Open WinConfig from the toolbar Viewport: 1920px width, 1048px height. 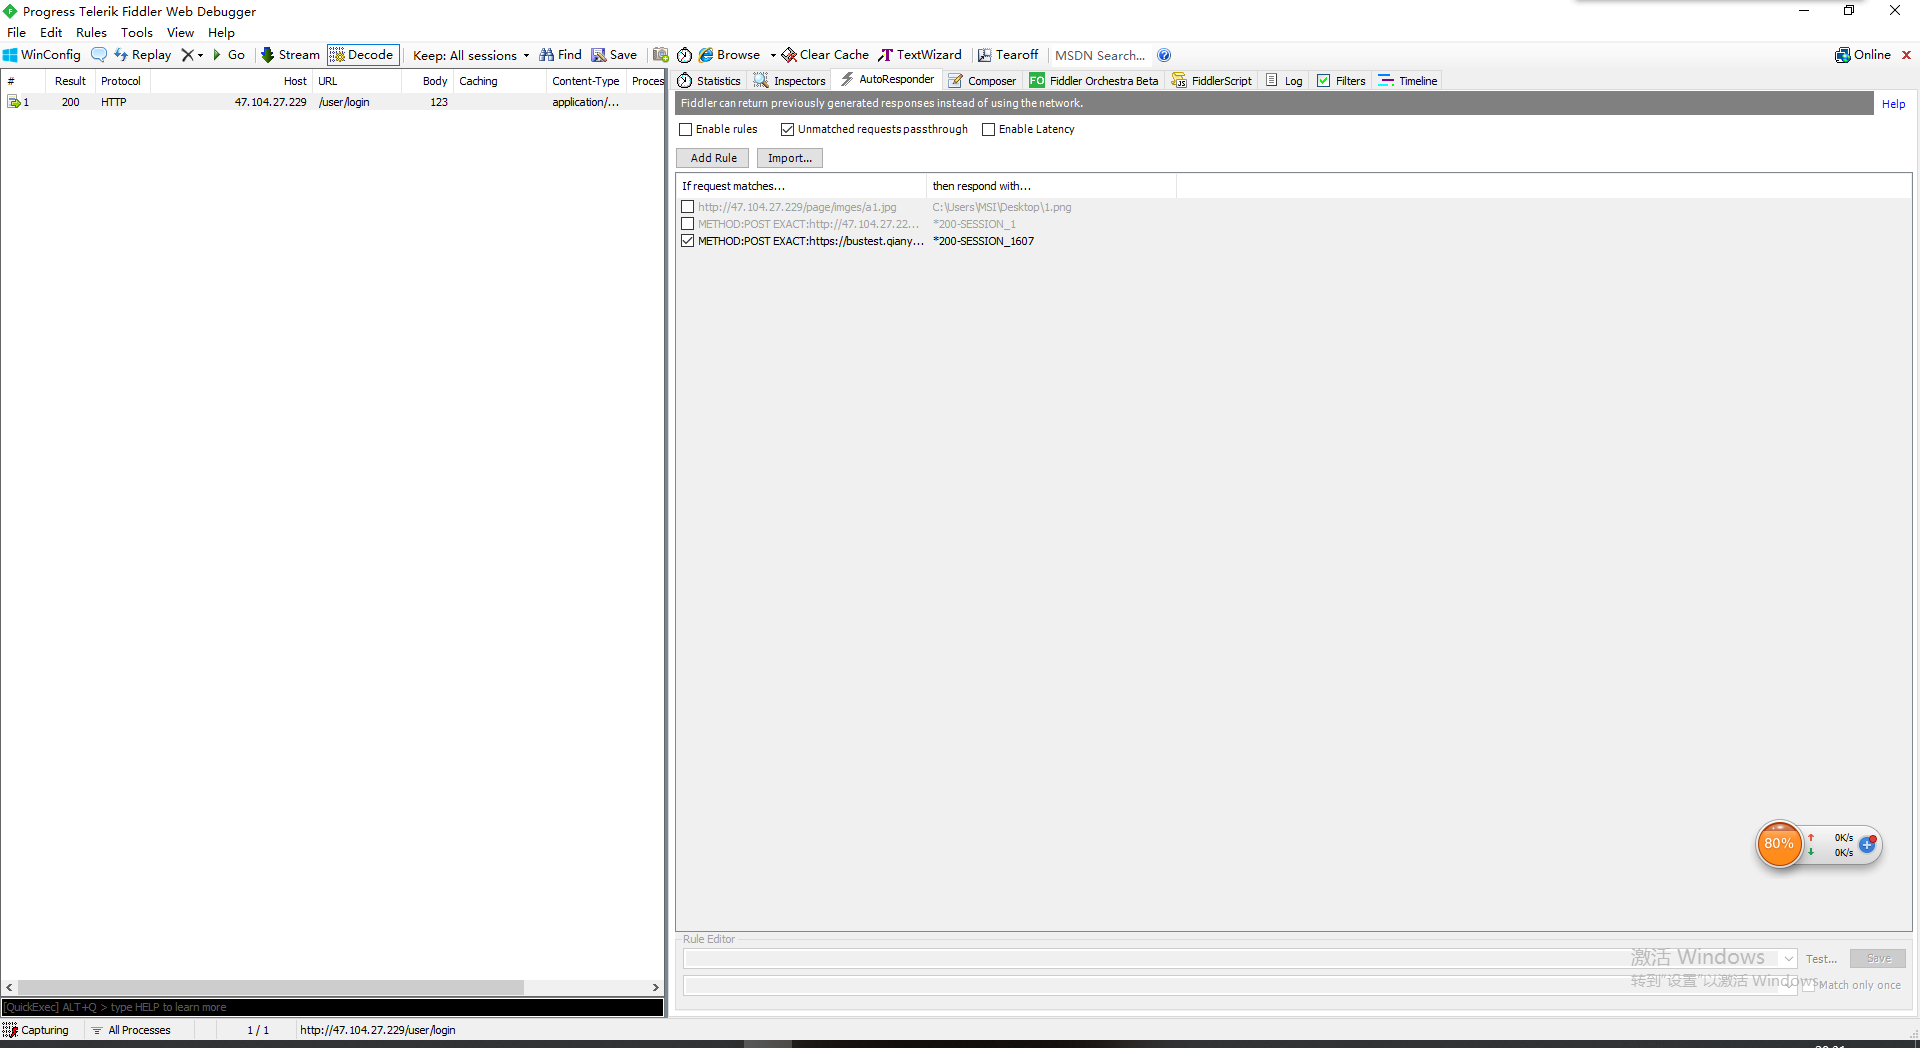point(42,55)
